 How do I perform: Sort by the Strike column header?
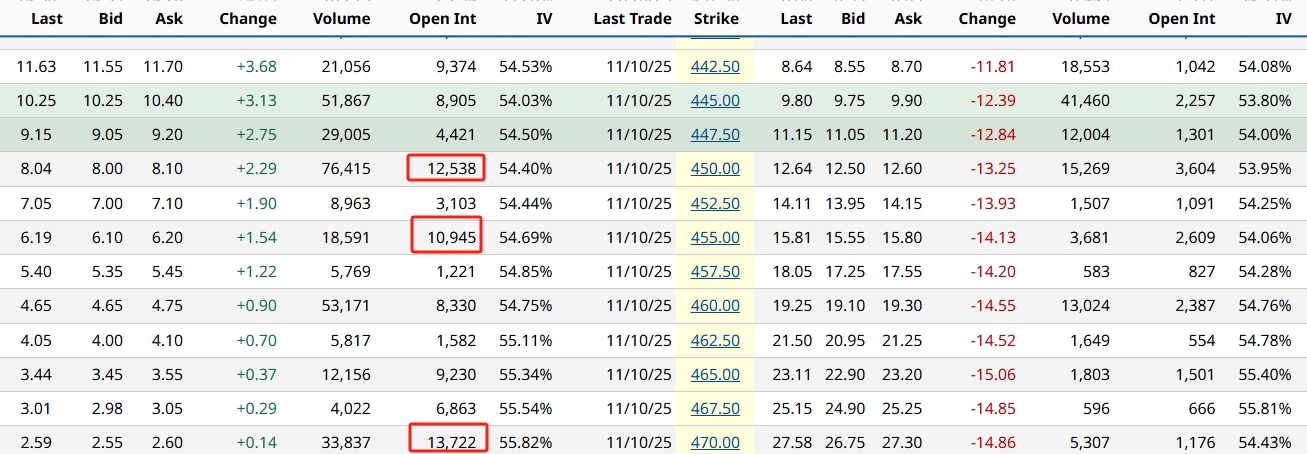[x=716, y=19]
